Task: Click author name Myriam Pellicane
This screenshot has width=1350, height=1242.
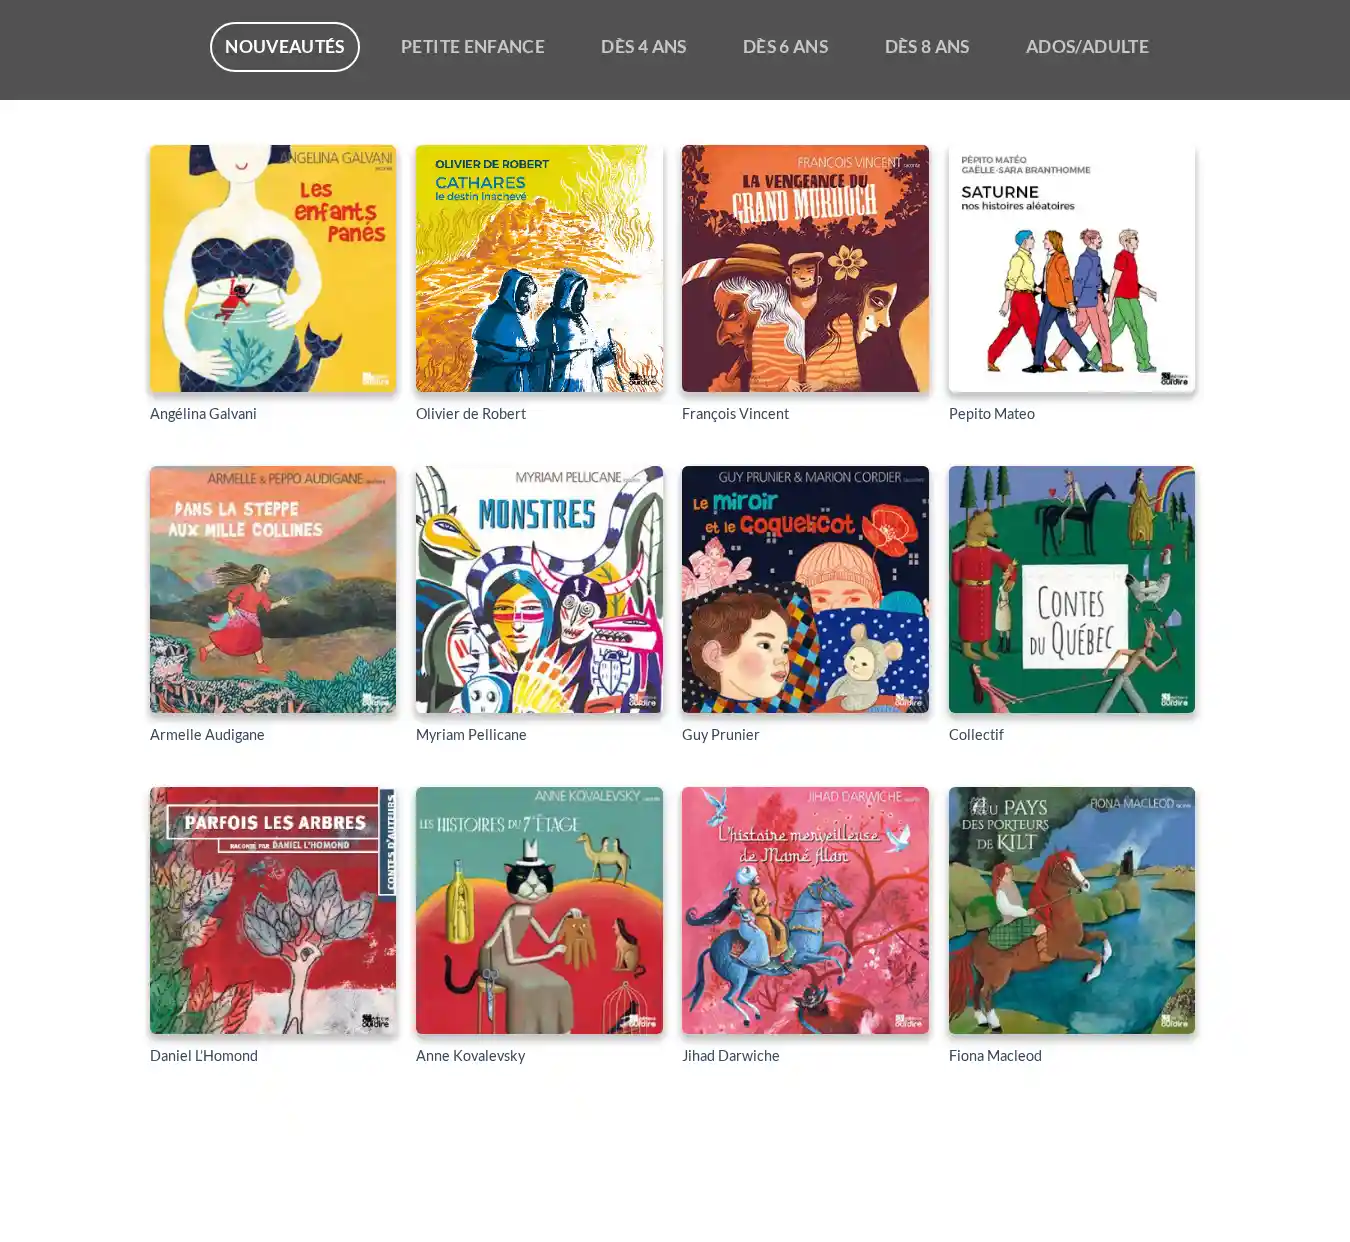Action: (x=471, y=735)
